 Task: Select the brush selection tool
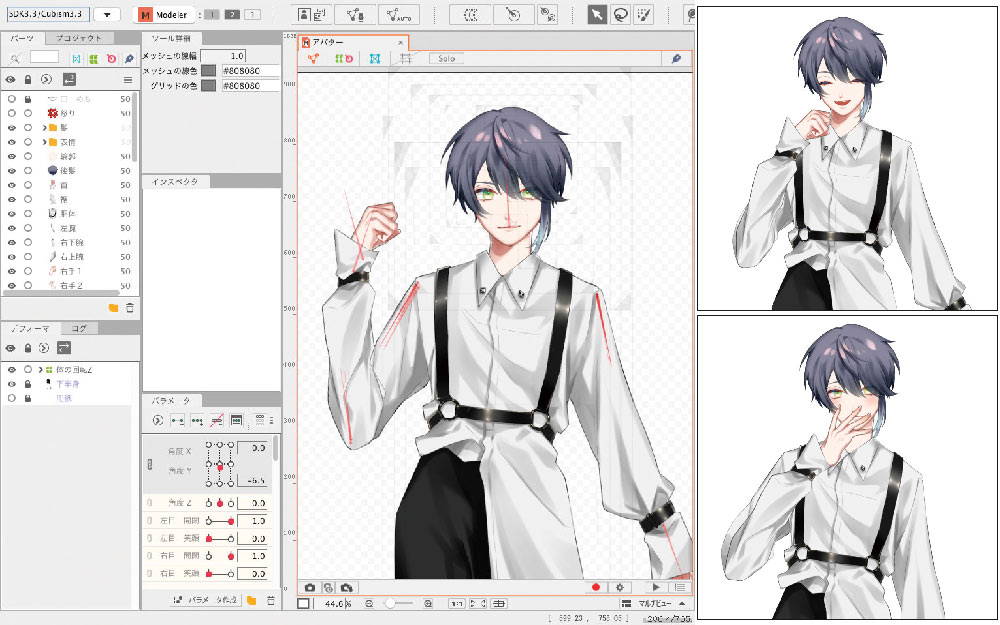coord(643,14)
